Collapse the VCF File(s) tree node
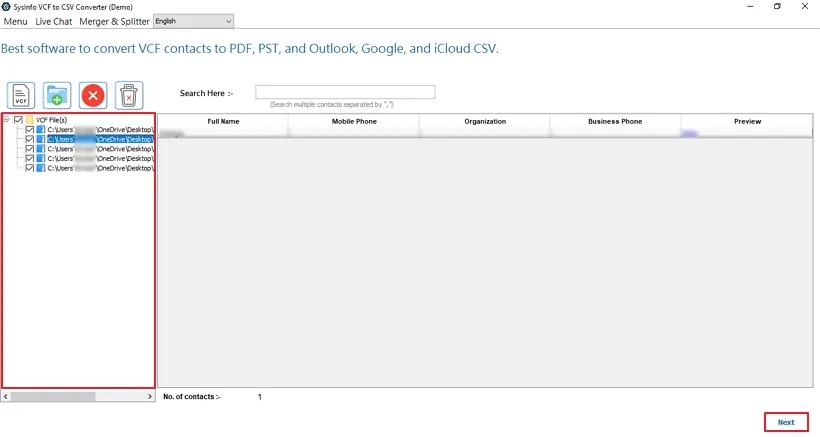The width and height of the screenshot is (820, 437). tap(6, 120)
